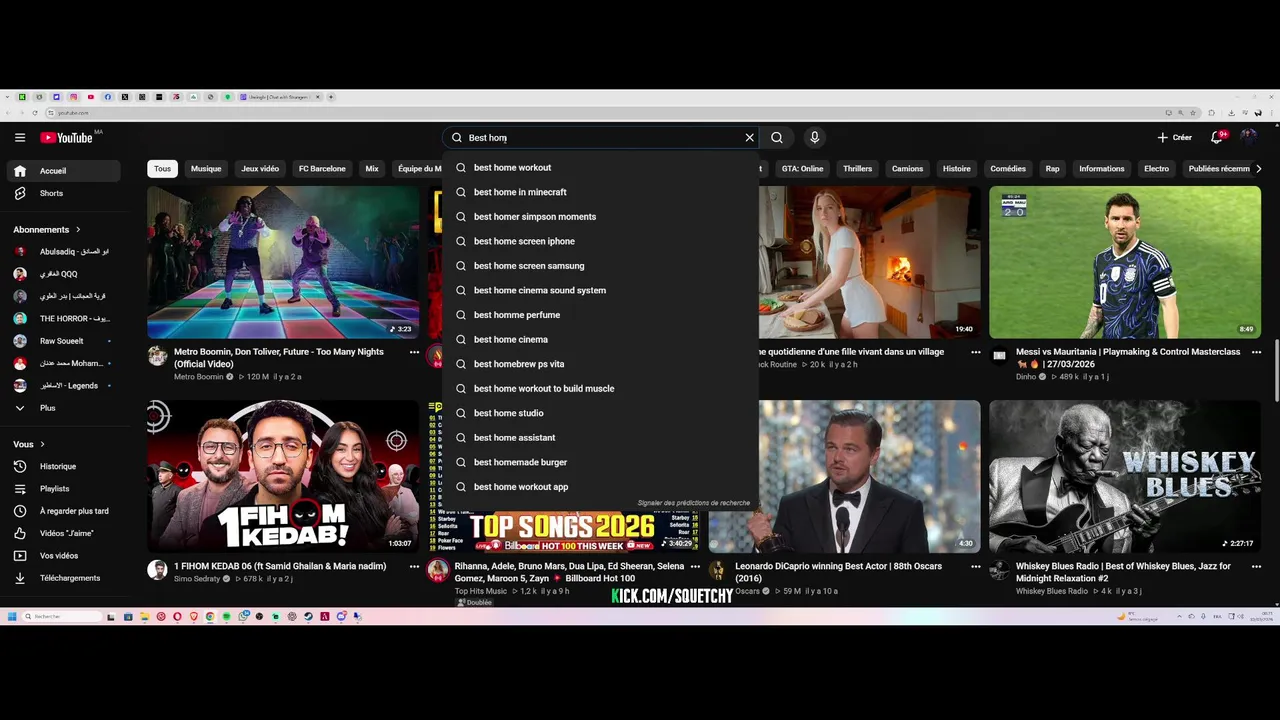
Task: Select the Musique filter chip
Action: click(206, 169)
